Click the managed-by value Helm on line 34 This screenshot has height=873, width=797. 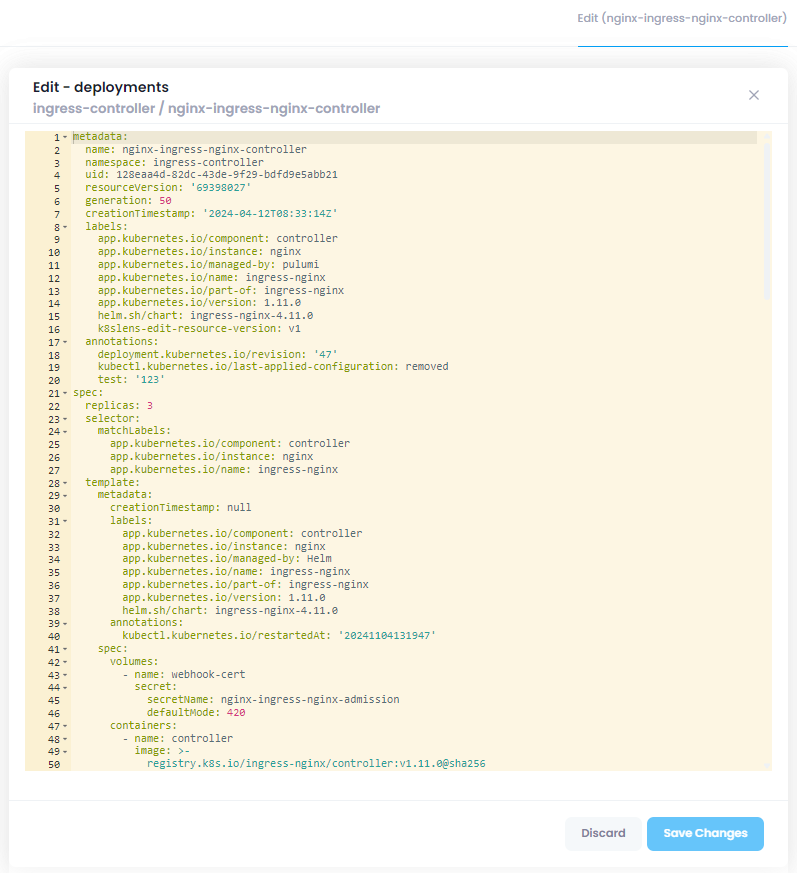(319, 558)
